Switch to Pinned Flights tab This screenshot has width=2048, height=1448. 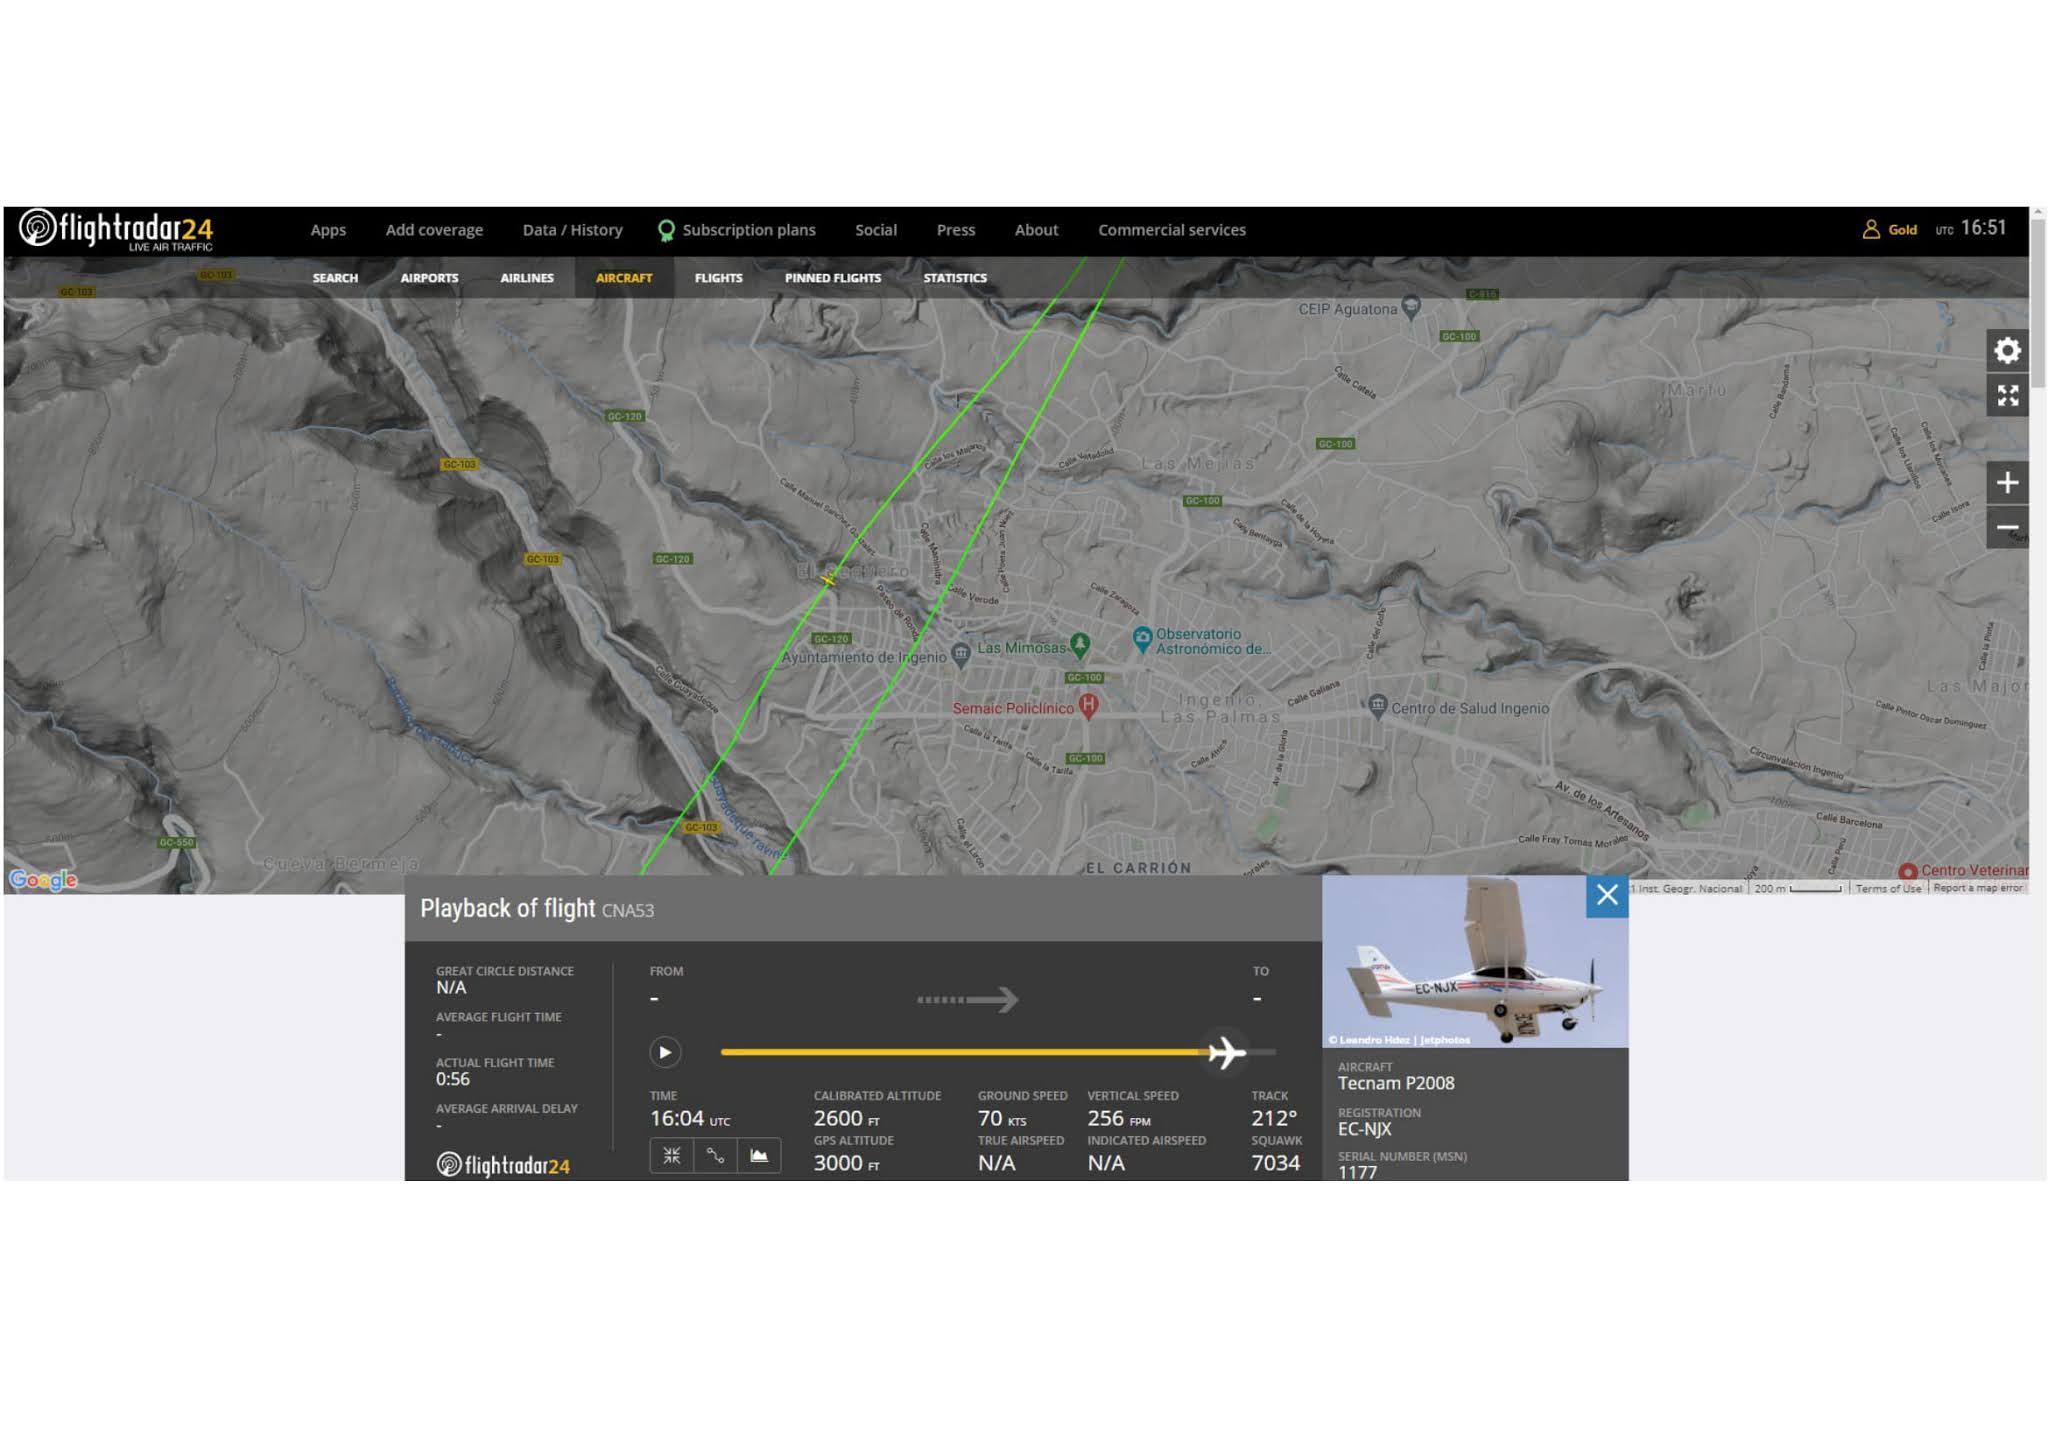pos(832,278)
